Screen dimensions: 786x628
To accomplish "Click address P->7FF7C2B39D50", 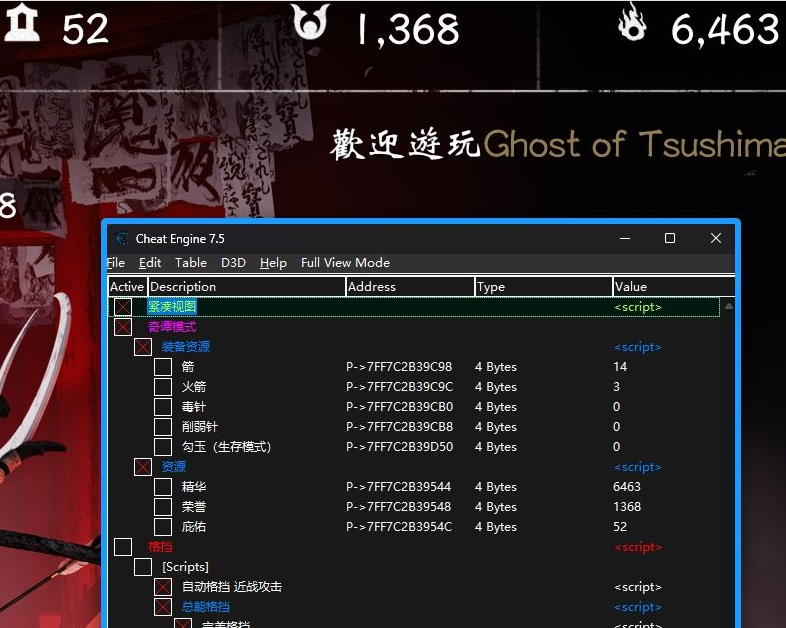I will pos(399,447).
